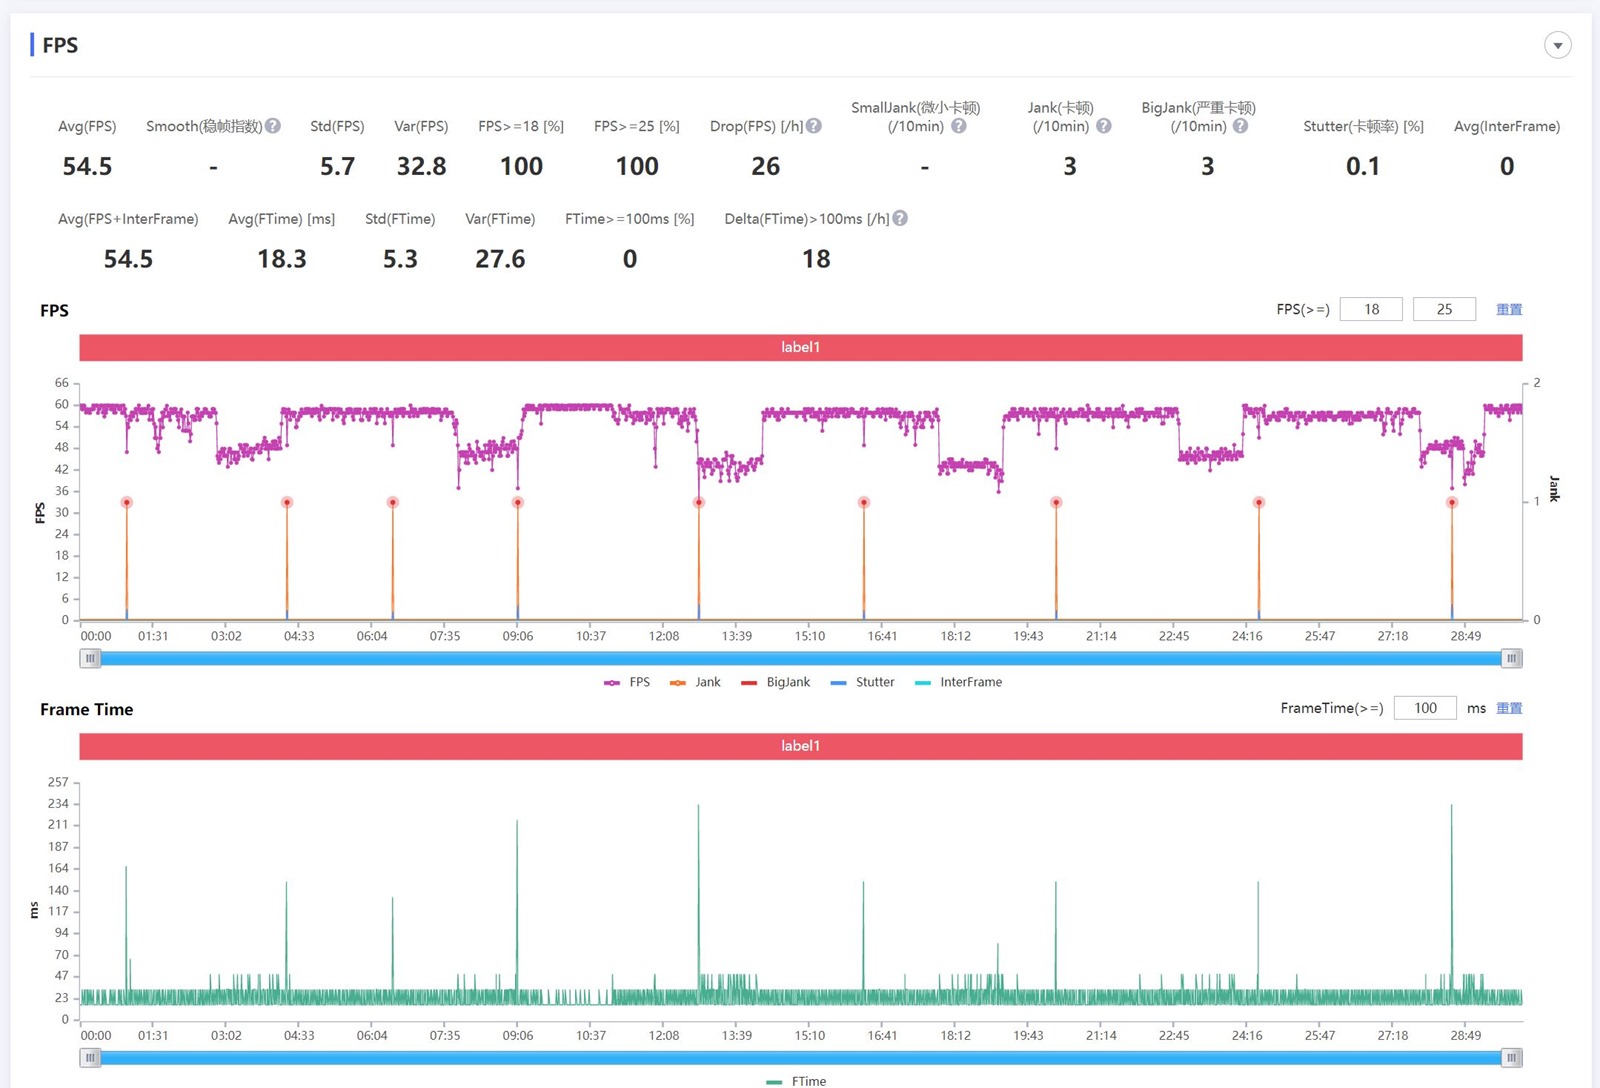
Task: Toggle FPS series in chart legend
Action: click(628, 682)
